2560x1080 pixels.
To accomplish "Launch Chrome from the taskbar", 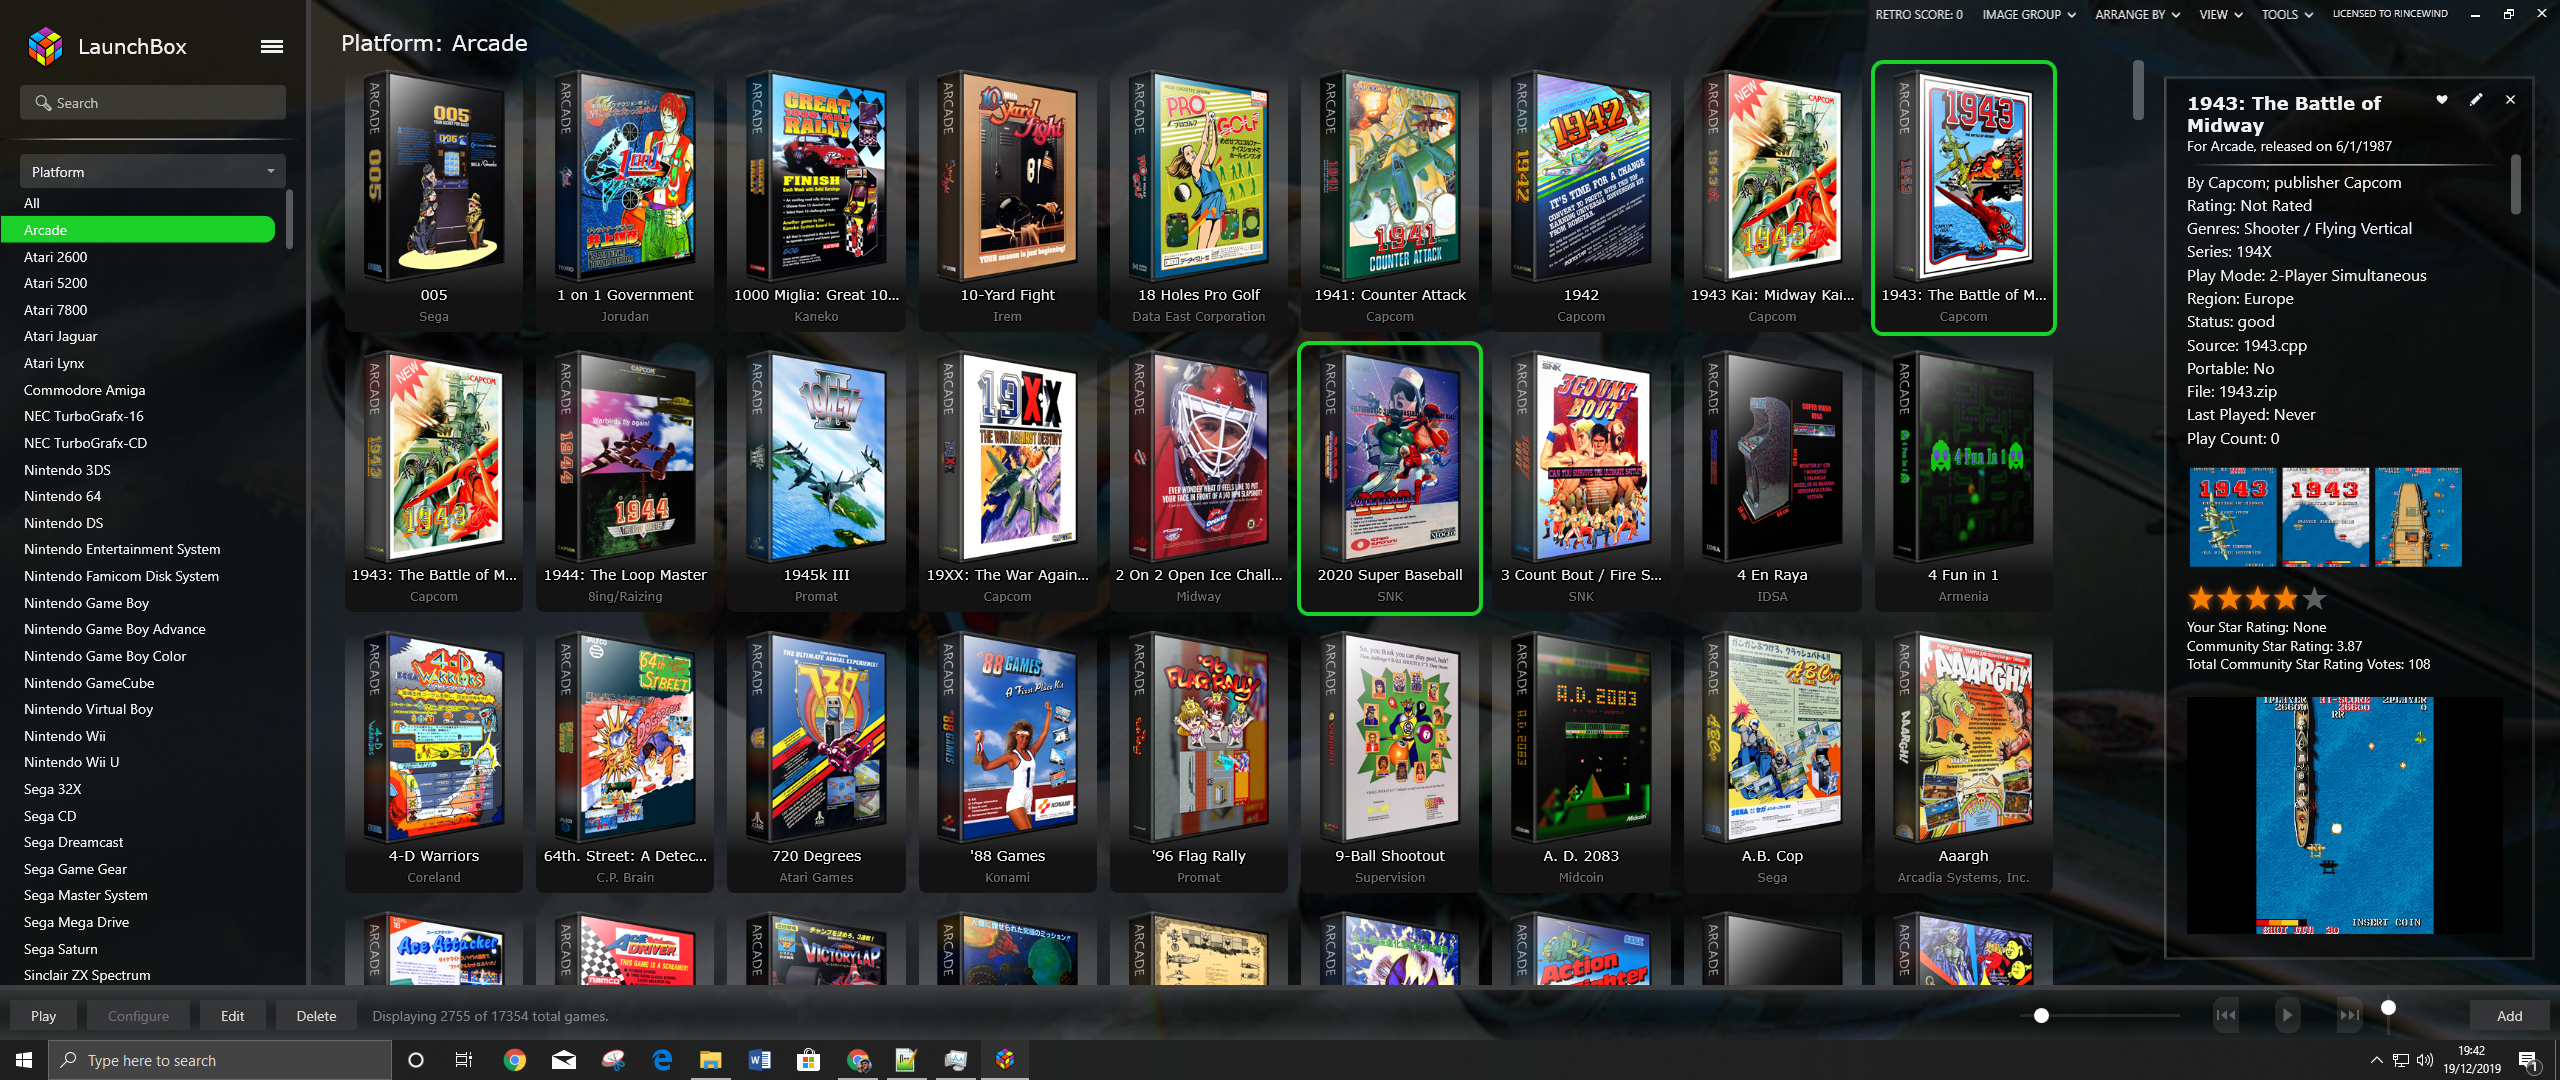I will tap(514, 1060).
